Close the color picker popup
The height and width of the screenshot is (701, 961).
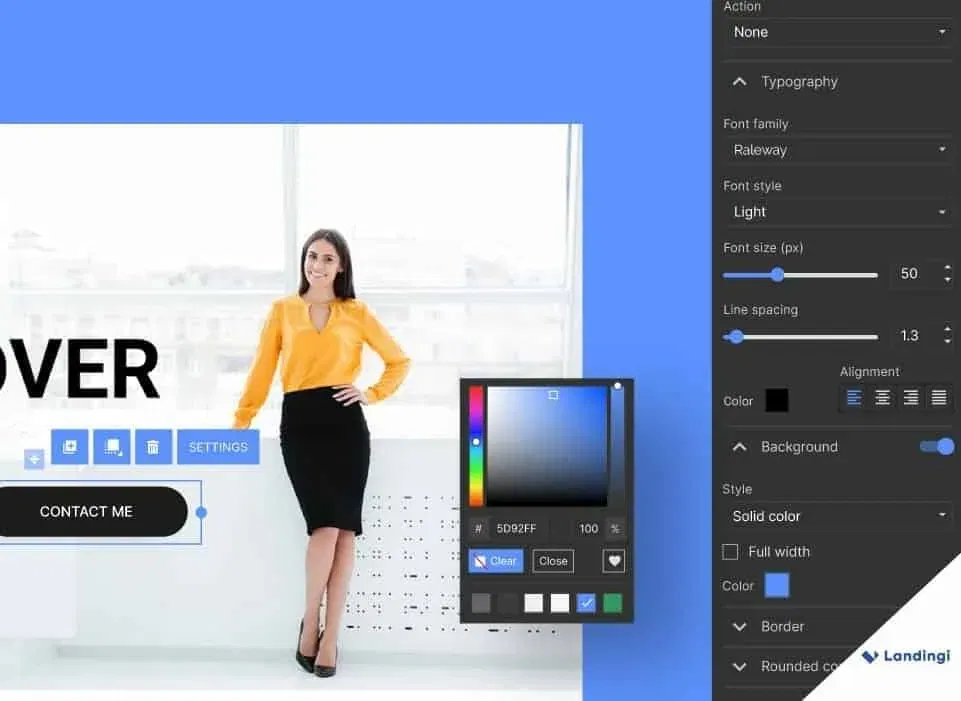coord(553,561)
